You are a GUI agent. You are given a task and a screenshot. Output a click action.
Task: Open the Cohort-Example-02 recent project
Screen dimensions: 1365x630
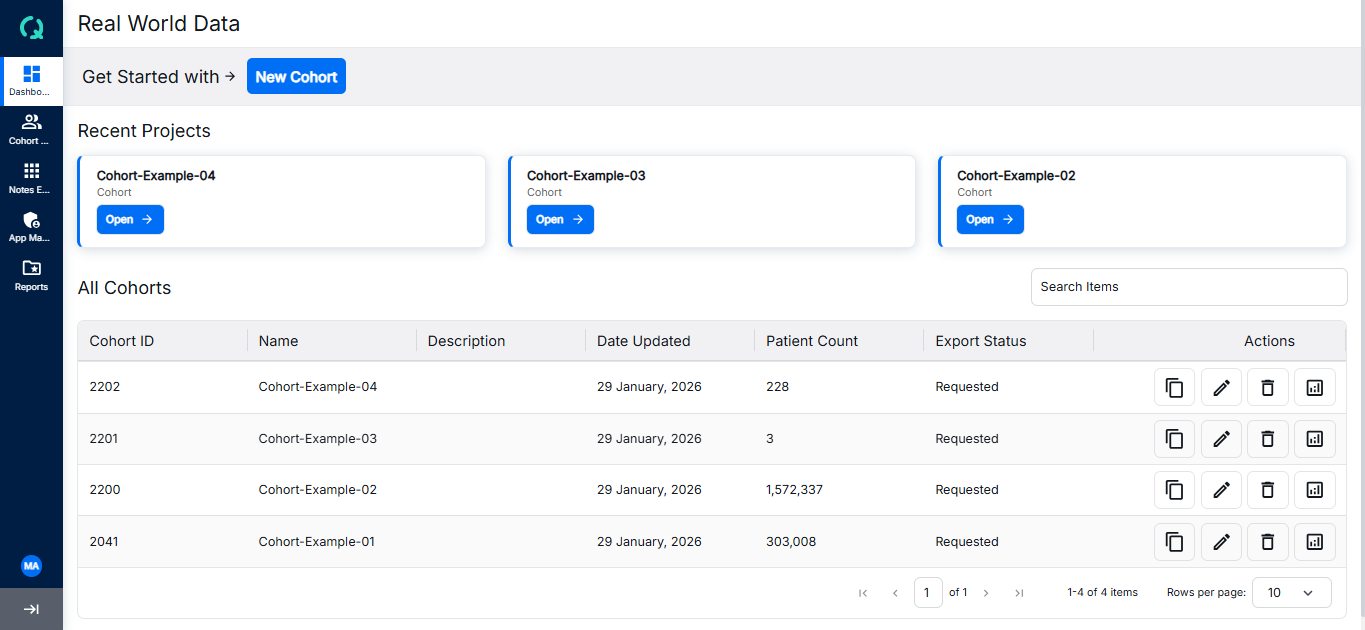(x=990, y=219)
